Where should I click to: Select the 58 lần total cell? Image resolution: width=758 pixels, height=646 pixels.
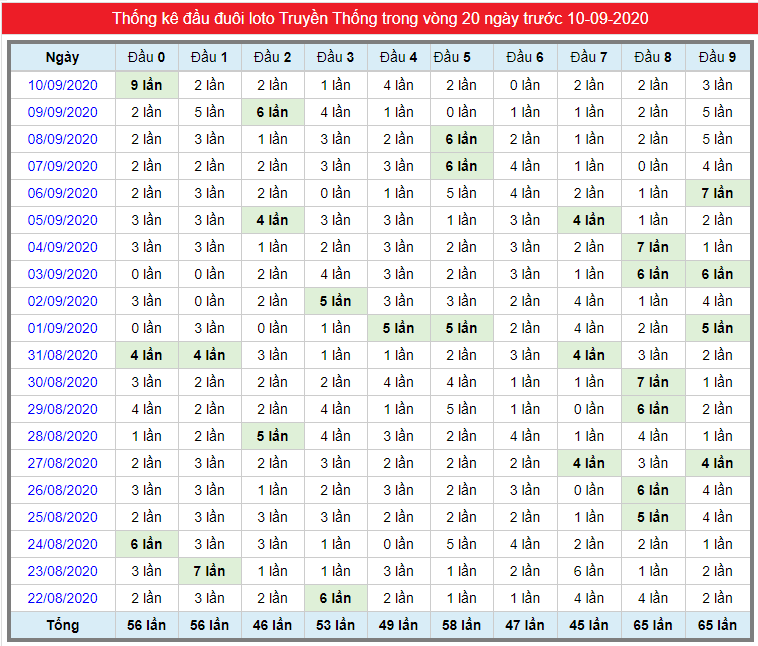click(x=461, y=625)
